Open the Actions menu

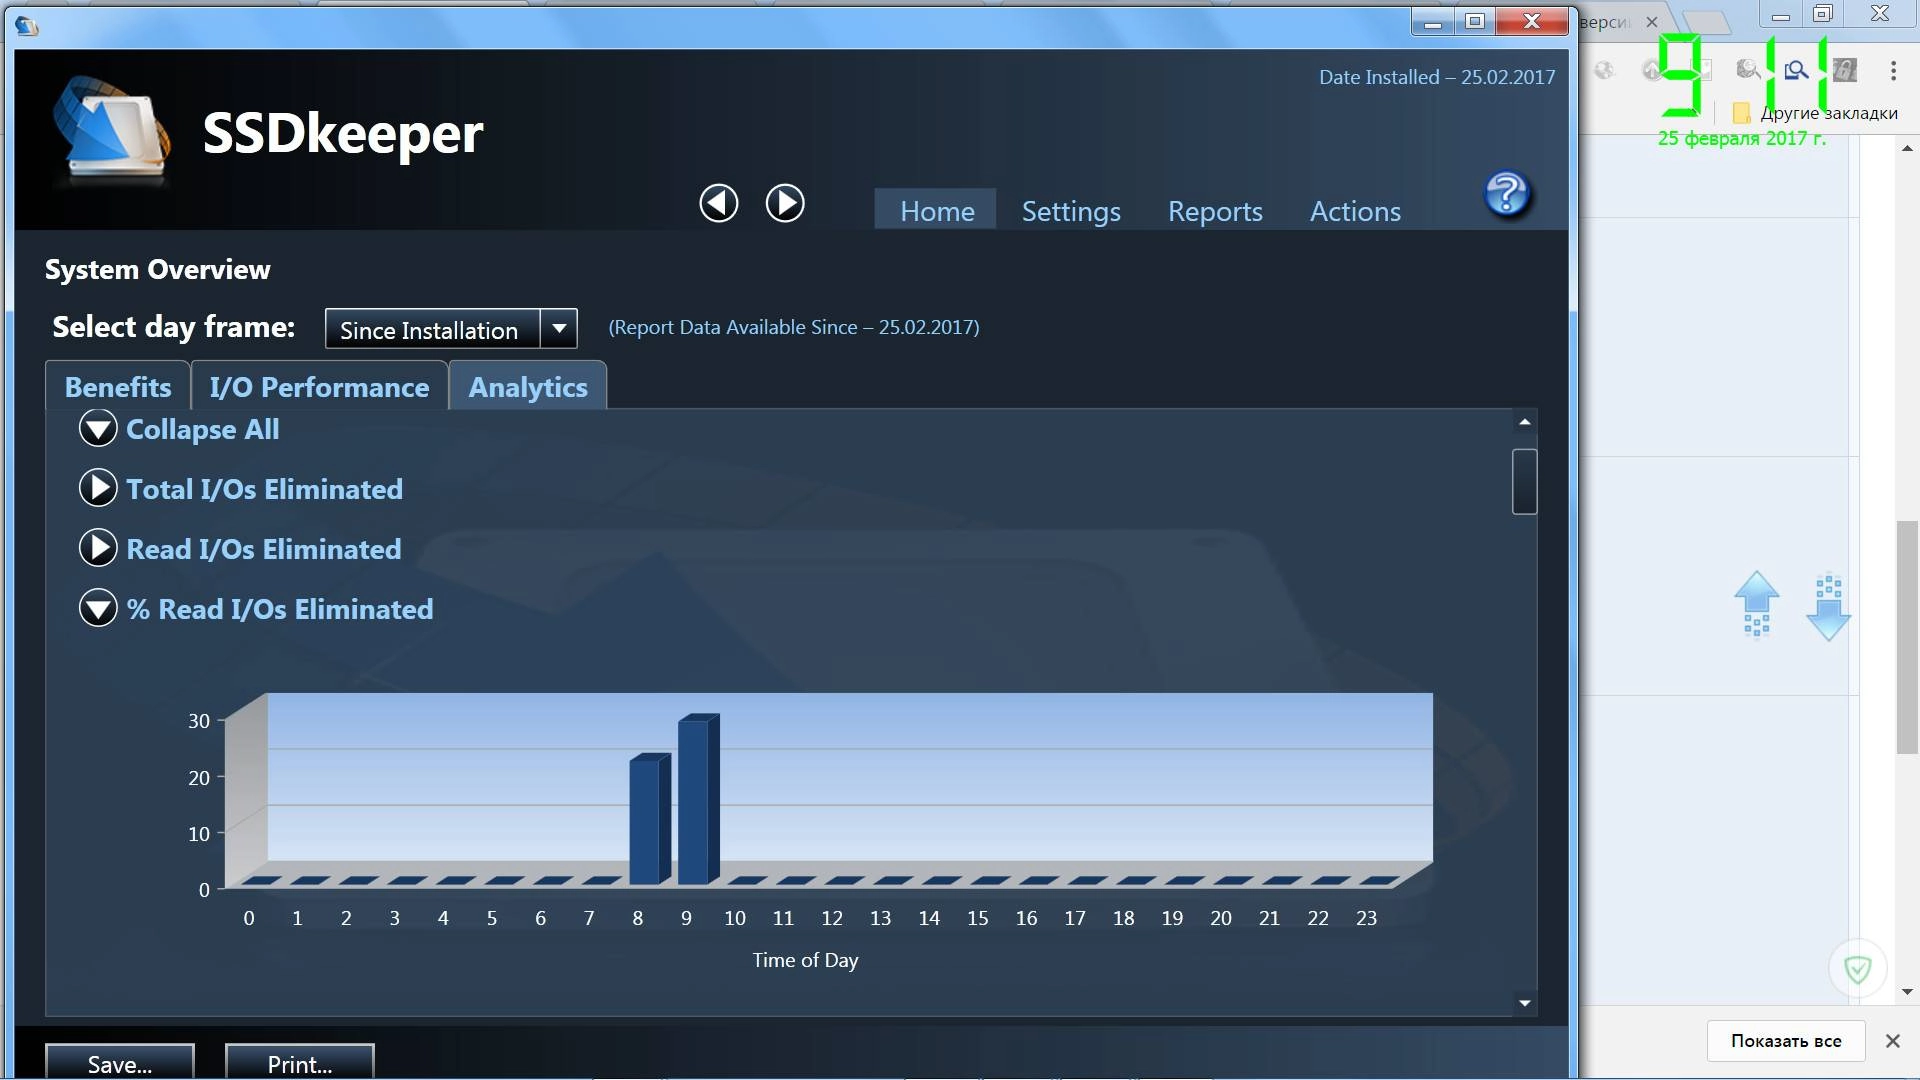coord(1355,211)
